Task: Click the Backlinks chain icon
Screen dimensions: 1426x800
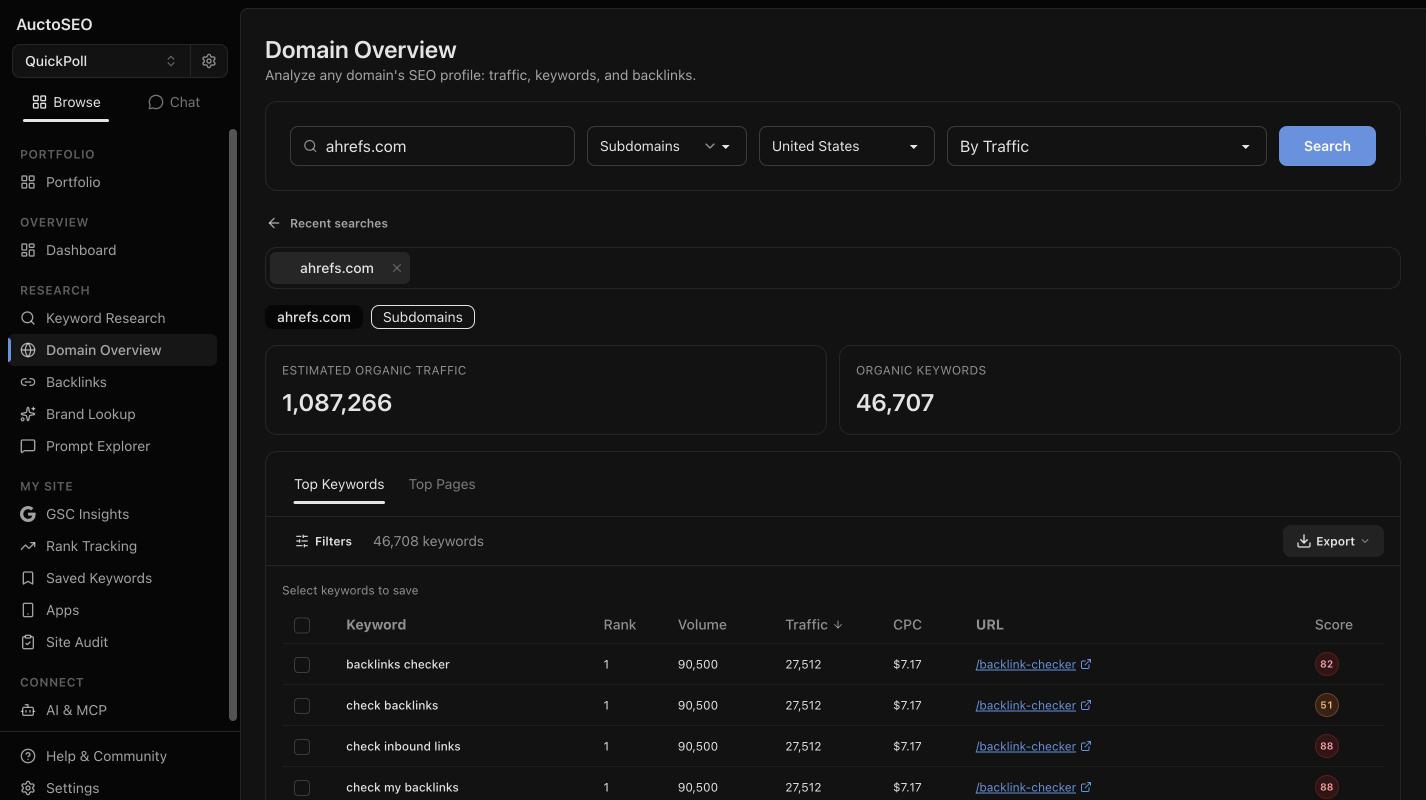Action: [x=28, y=382]
